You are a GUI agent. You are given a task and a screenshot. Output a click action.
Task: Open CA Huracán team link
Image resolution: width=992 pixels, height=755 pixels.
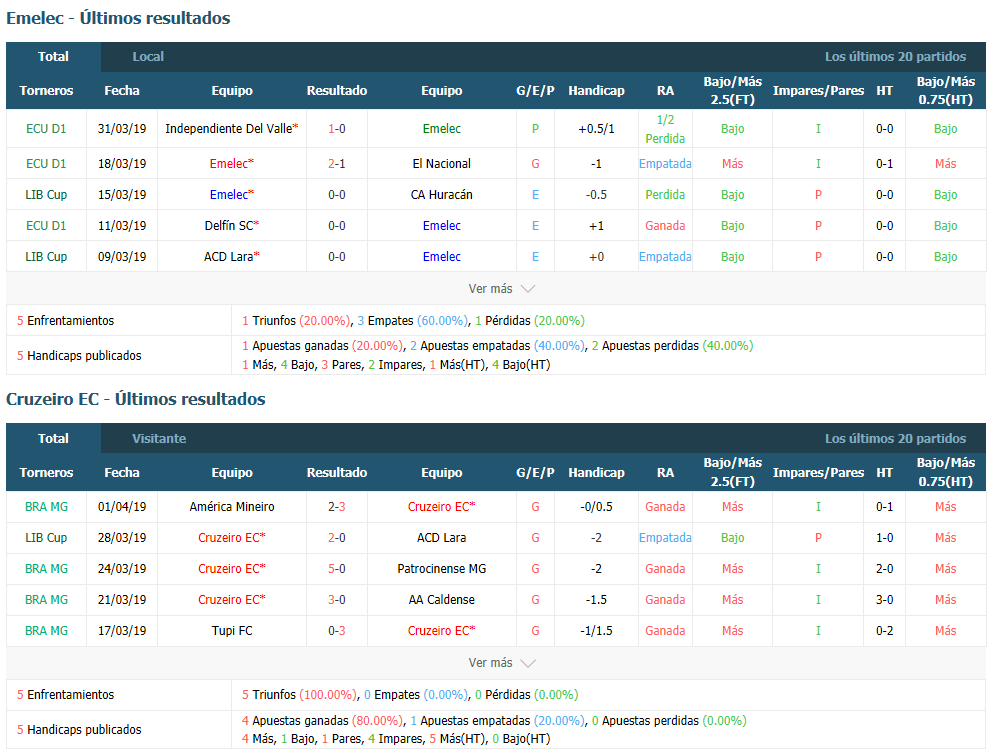click(x=442, y=194)
